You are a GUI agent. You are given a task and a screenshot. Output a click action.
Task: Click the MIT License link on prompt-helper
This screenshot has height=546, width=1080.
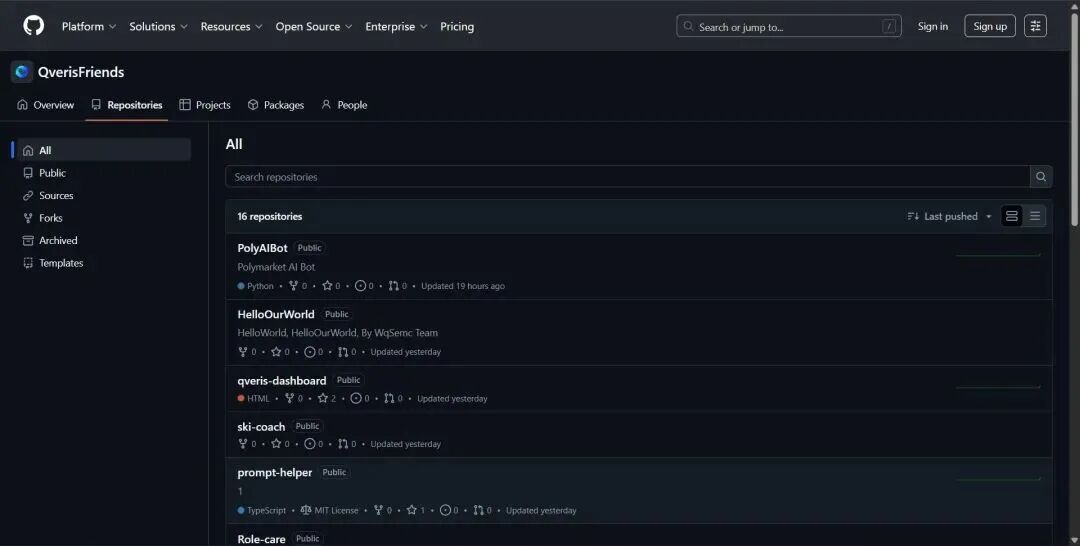pos(329,510)
